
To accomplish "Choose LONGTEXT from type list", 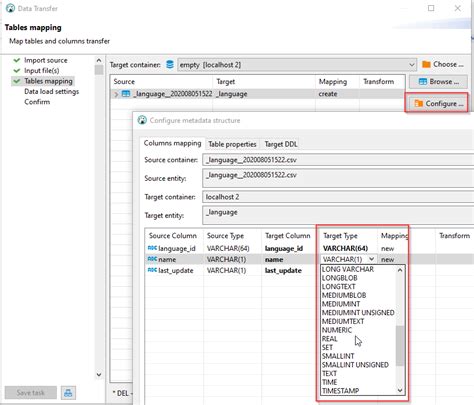I will click(x=338, y=286).
